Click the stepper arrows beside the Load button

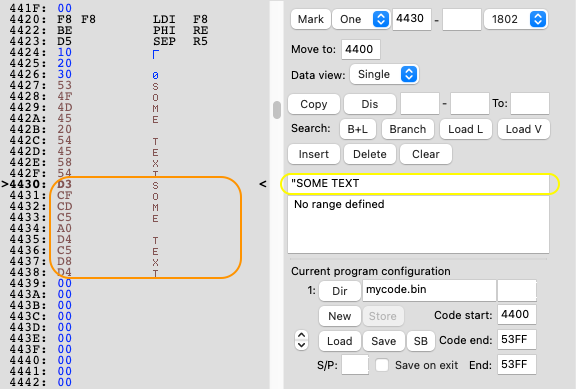pyautogui.click(x=301, y=340)
